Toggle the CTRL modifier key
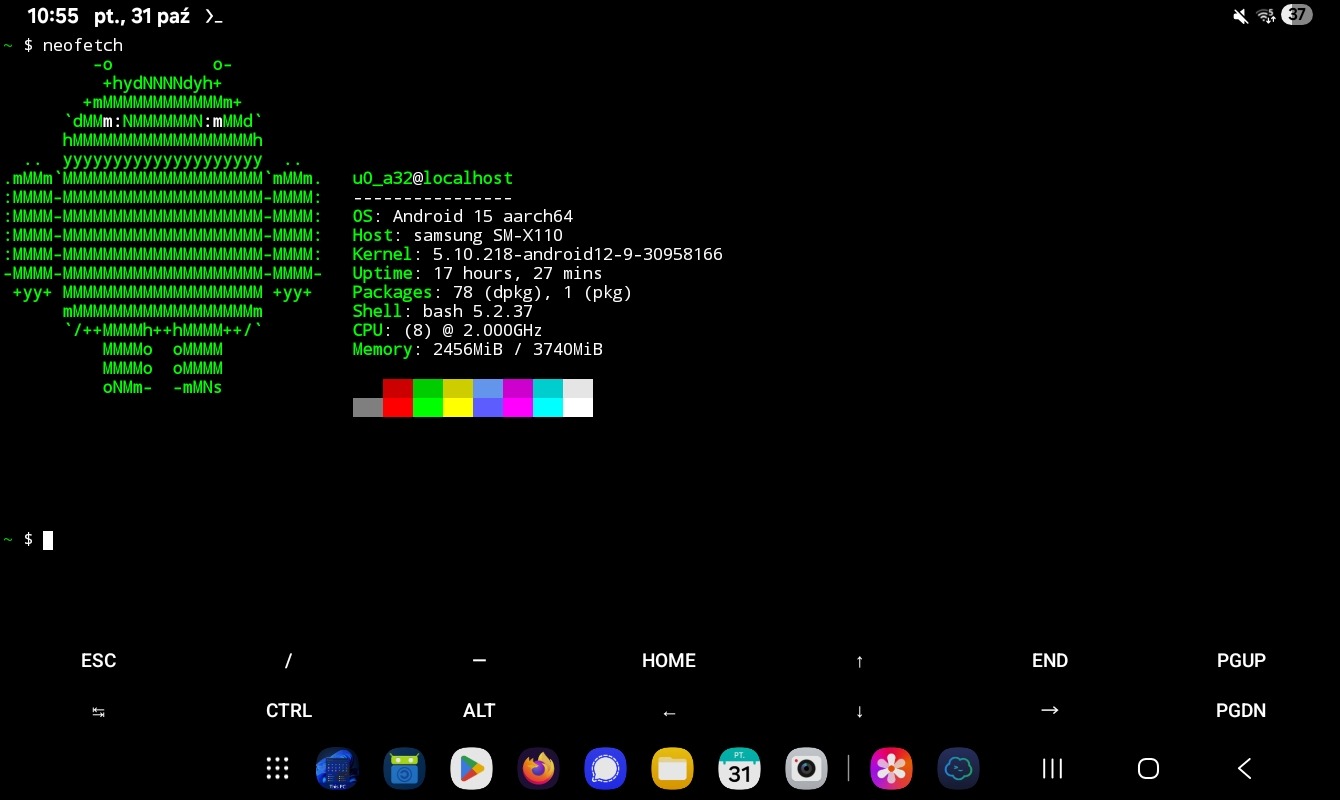The height and width of the screenshot is (800, 1340). click(x=289, y=711)
